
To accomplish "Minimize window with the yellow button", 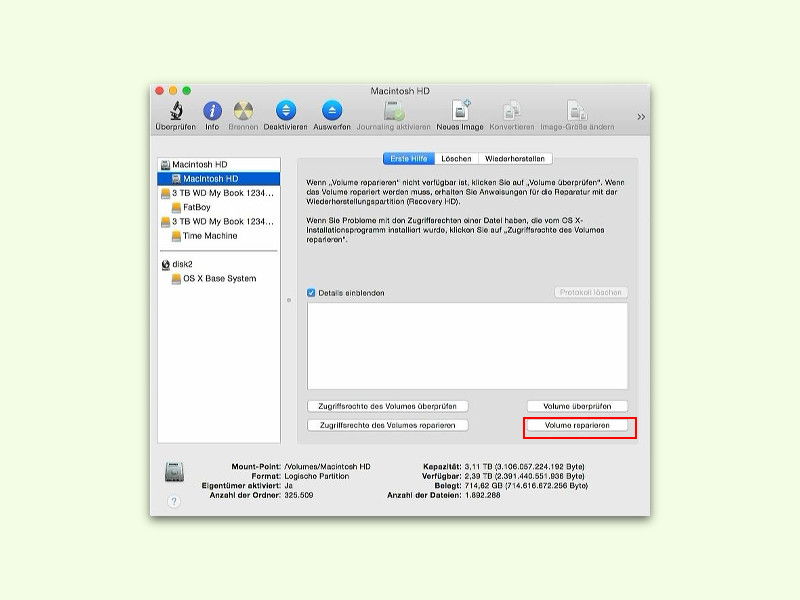I will pyautogui.click(x=173, y=91).
